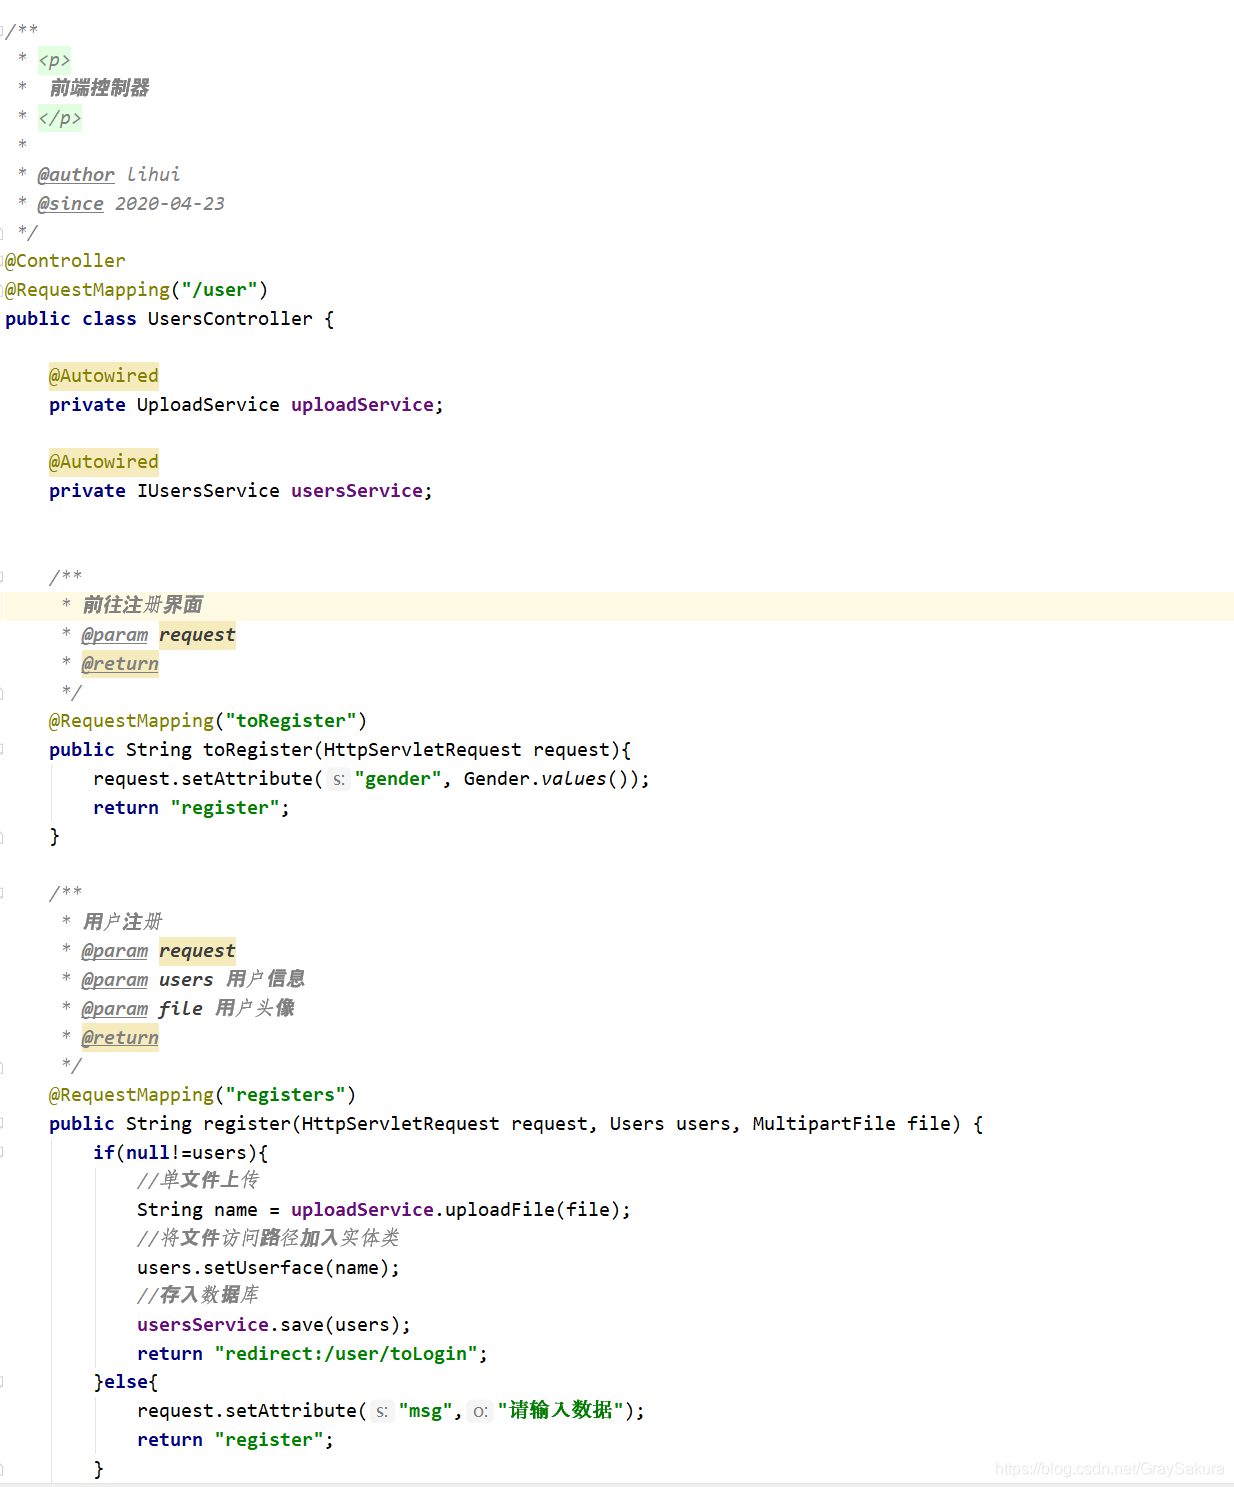Select the "请输入数据" string literal
This screenshot has width=1234, height=1487.
click(561, 1410)
